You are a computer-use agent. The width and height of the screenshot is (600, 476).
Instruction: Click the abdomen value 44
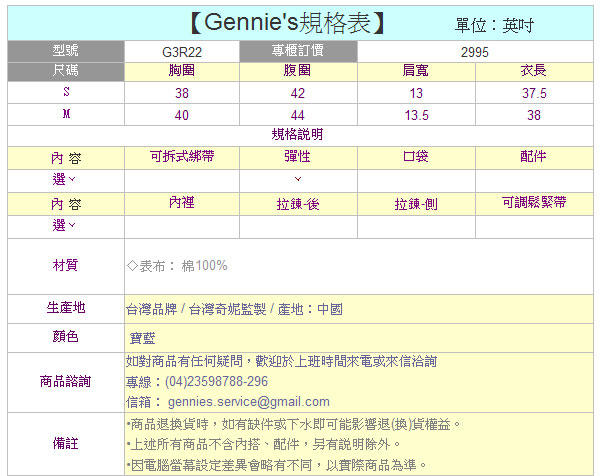coord(297,115)
